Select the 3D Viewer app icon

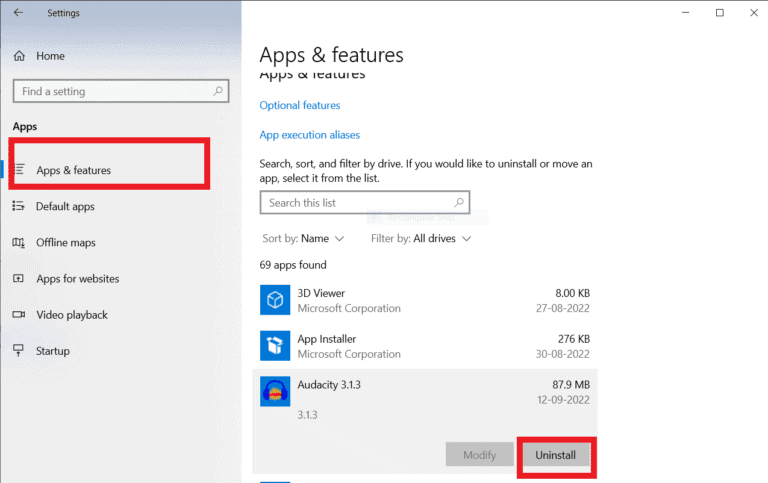coord(274,300)
